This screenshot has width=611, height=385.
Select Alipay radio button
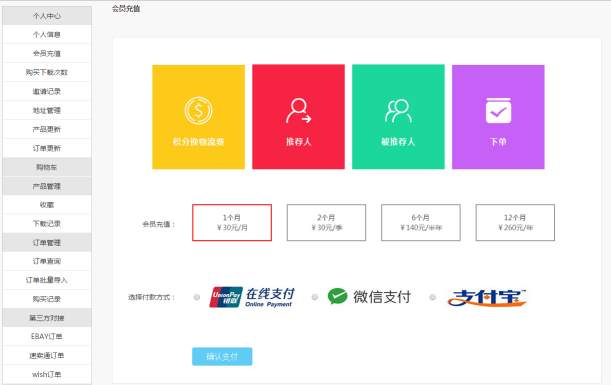pyautogui.click(x=433, y=297)
